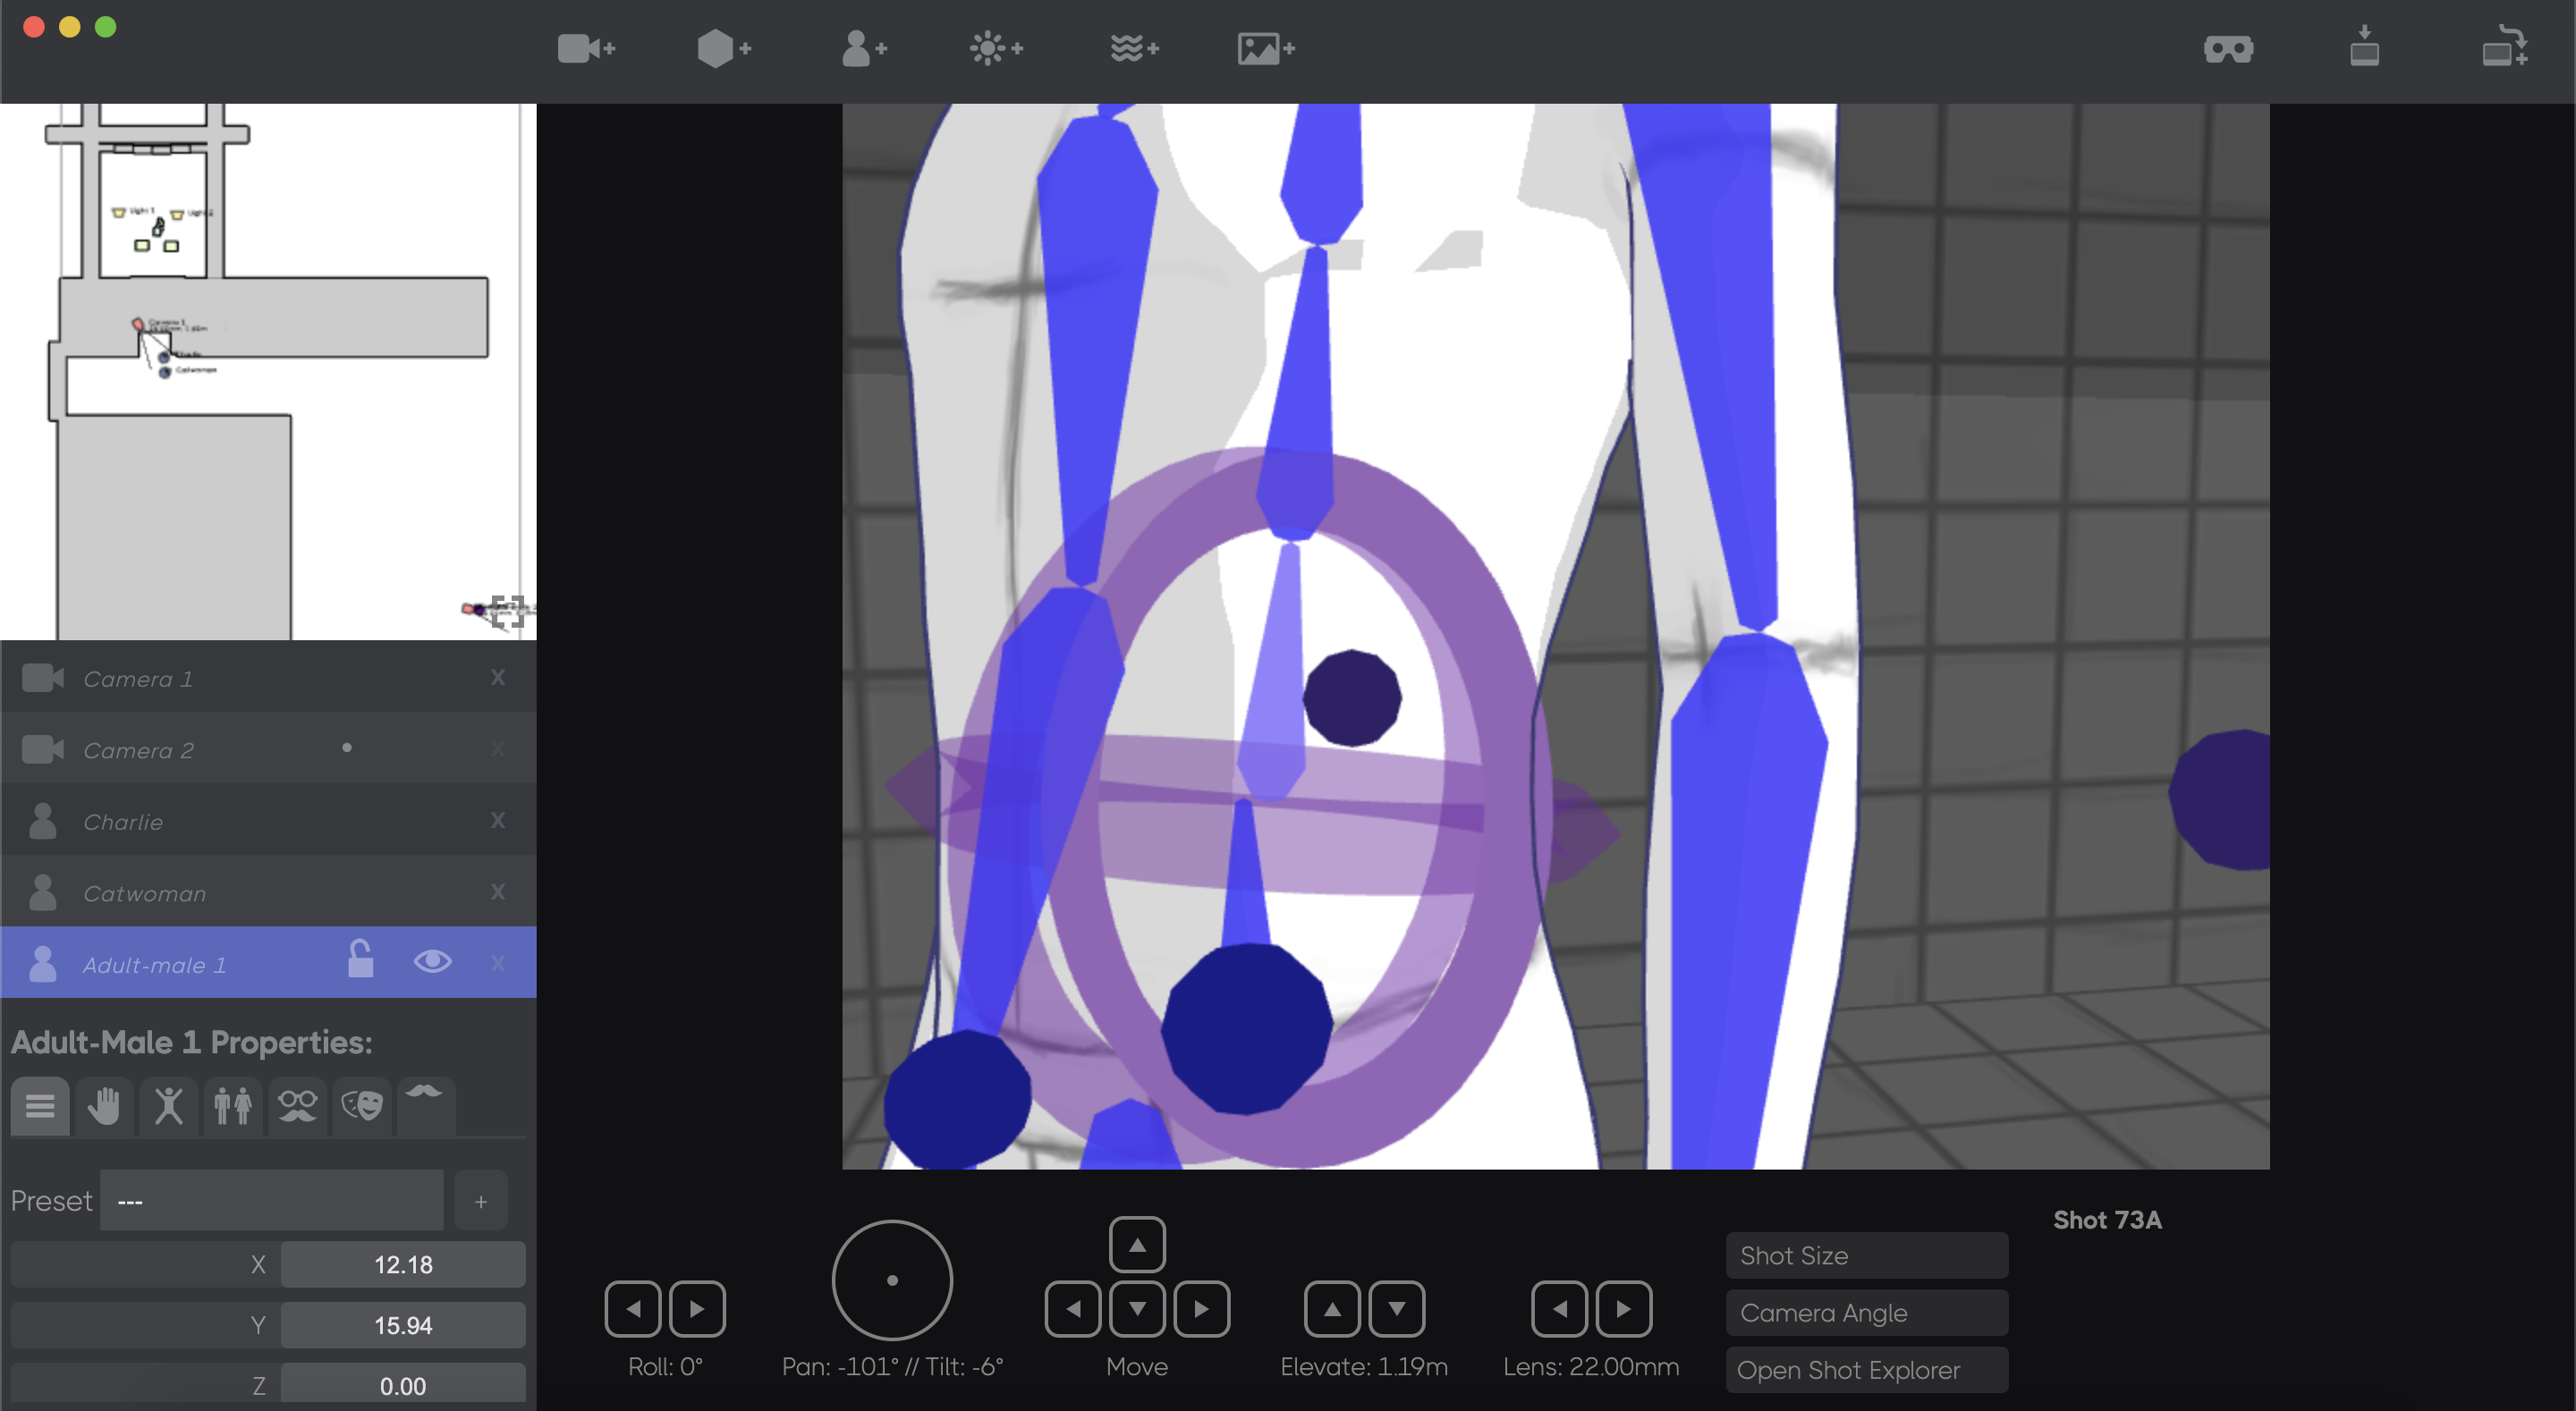This screenshot has width=2576, height=1411.
Task: Click the Shot 73A label
Action: 2107,1220
